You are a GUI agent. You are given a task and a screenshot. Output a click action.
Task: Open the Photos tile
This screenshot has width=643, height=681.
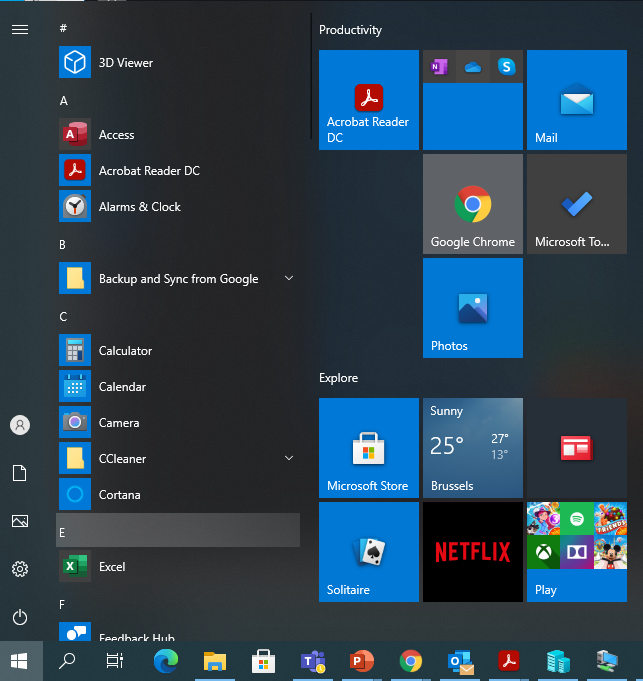[x=473, y=308]
